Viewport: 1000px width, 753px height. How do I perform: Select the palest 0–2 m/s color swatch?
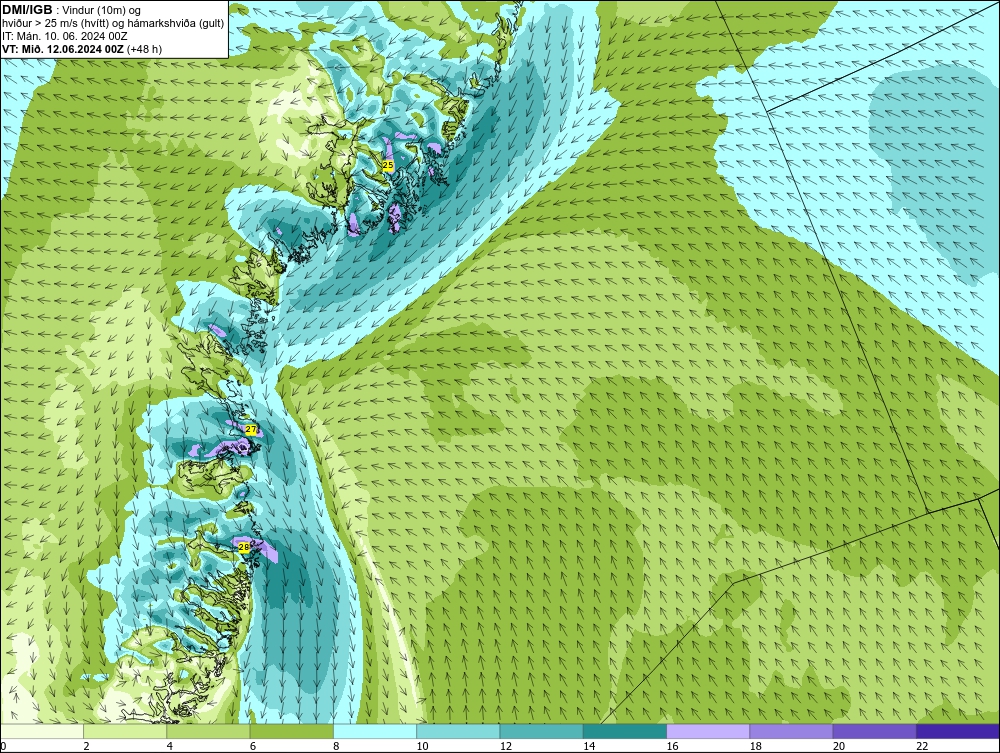coord(42,731)
